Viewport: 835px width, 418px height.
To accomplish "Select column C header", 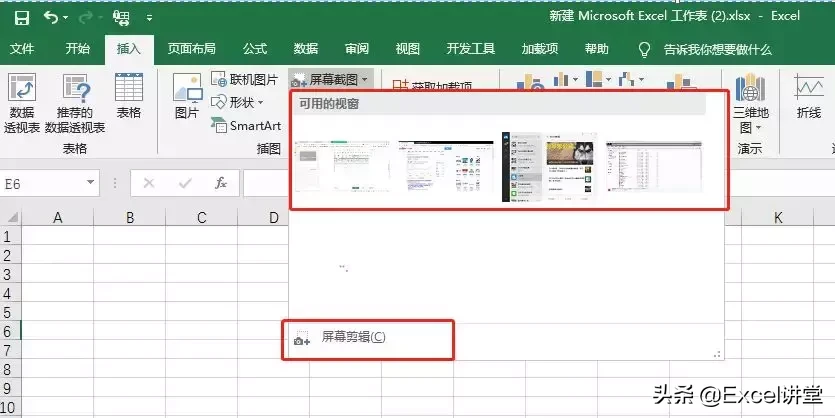I will pos(201,217).
